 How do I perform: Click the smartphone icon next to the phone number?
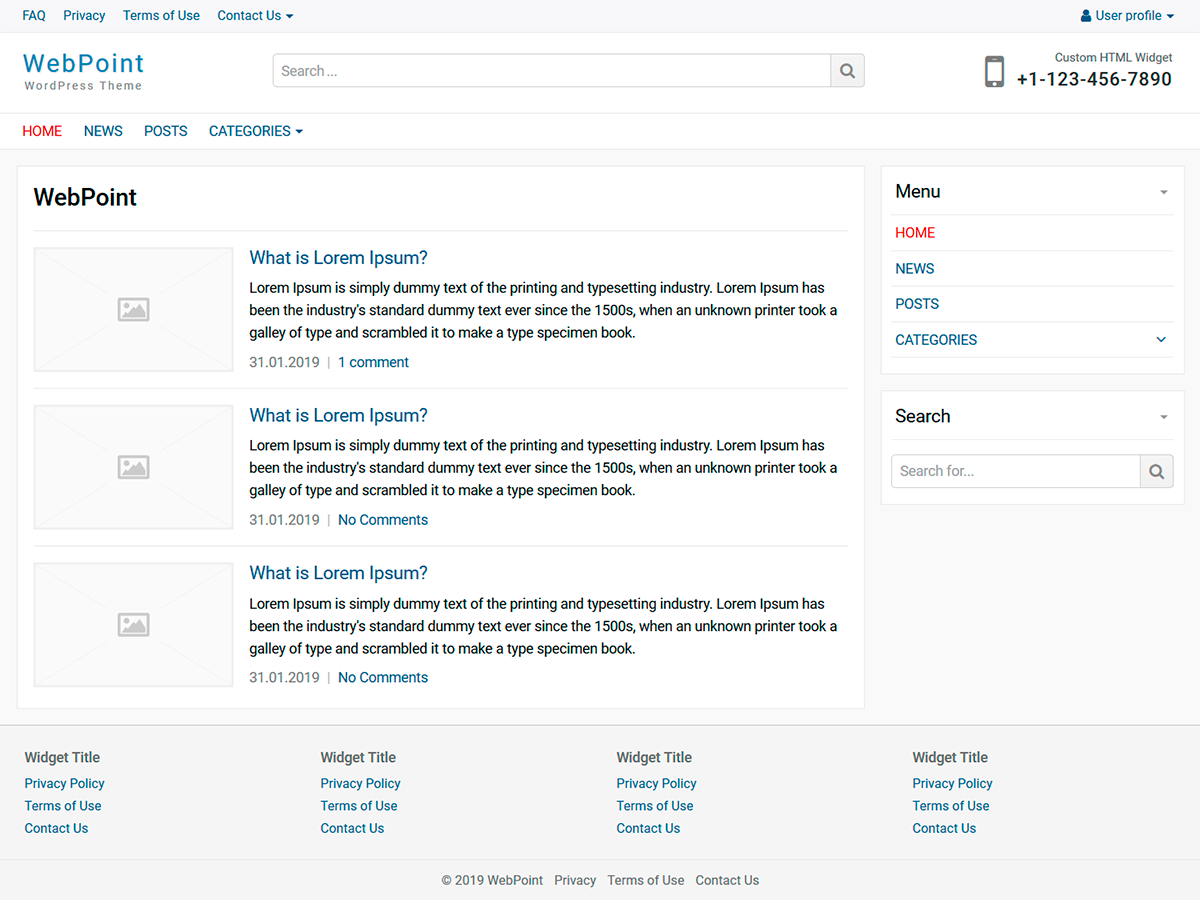click(x=994, y=71)
